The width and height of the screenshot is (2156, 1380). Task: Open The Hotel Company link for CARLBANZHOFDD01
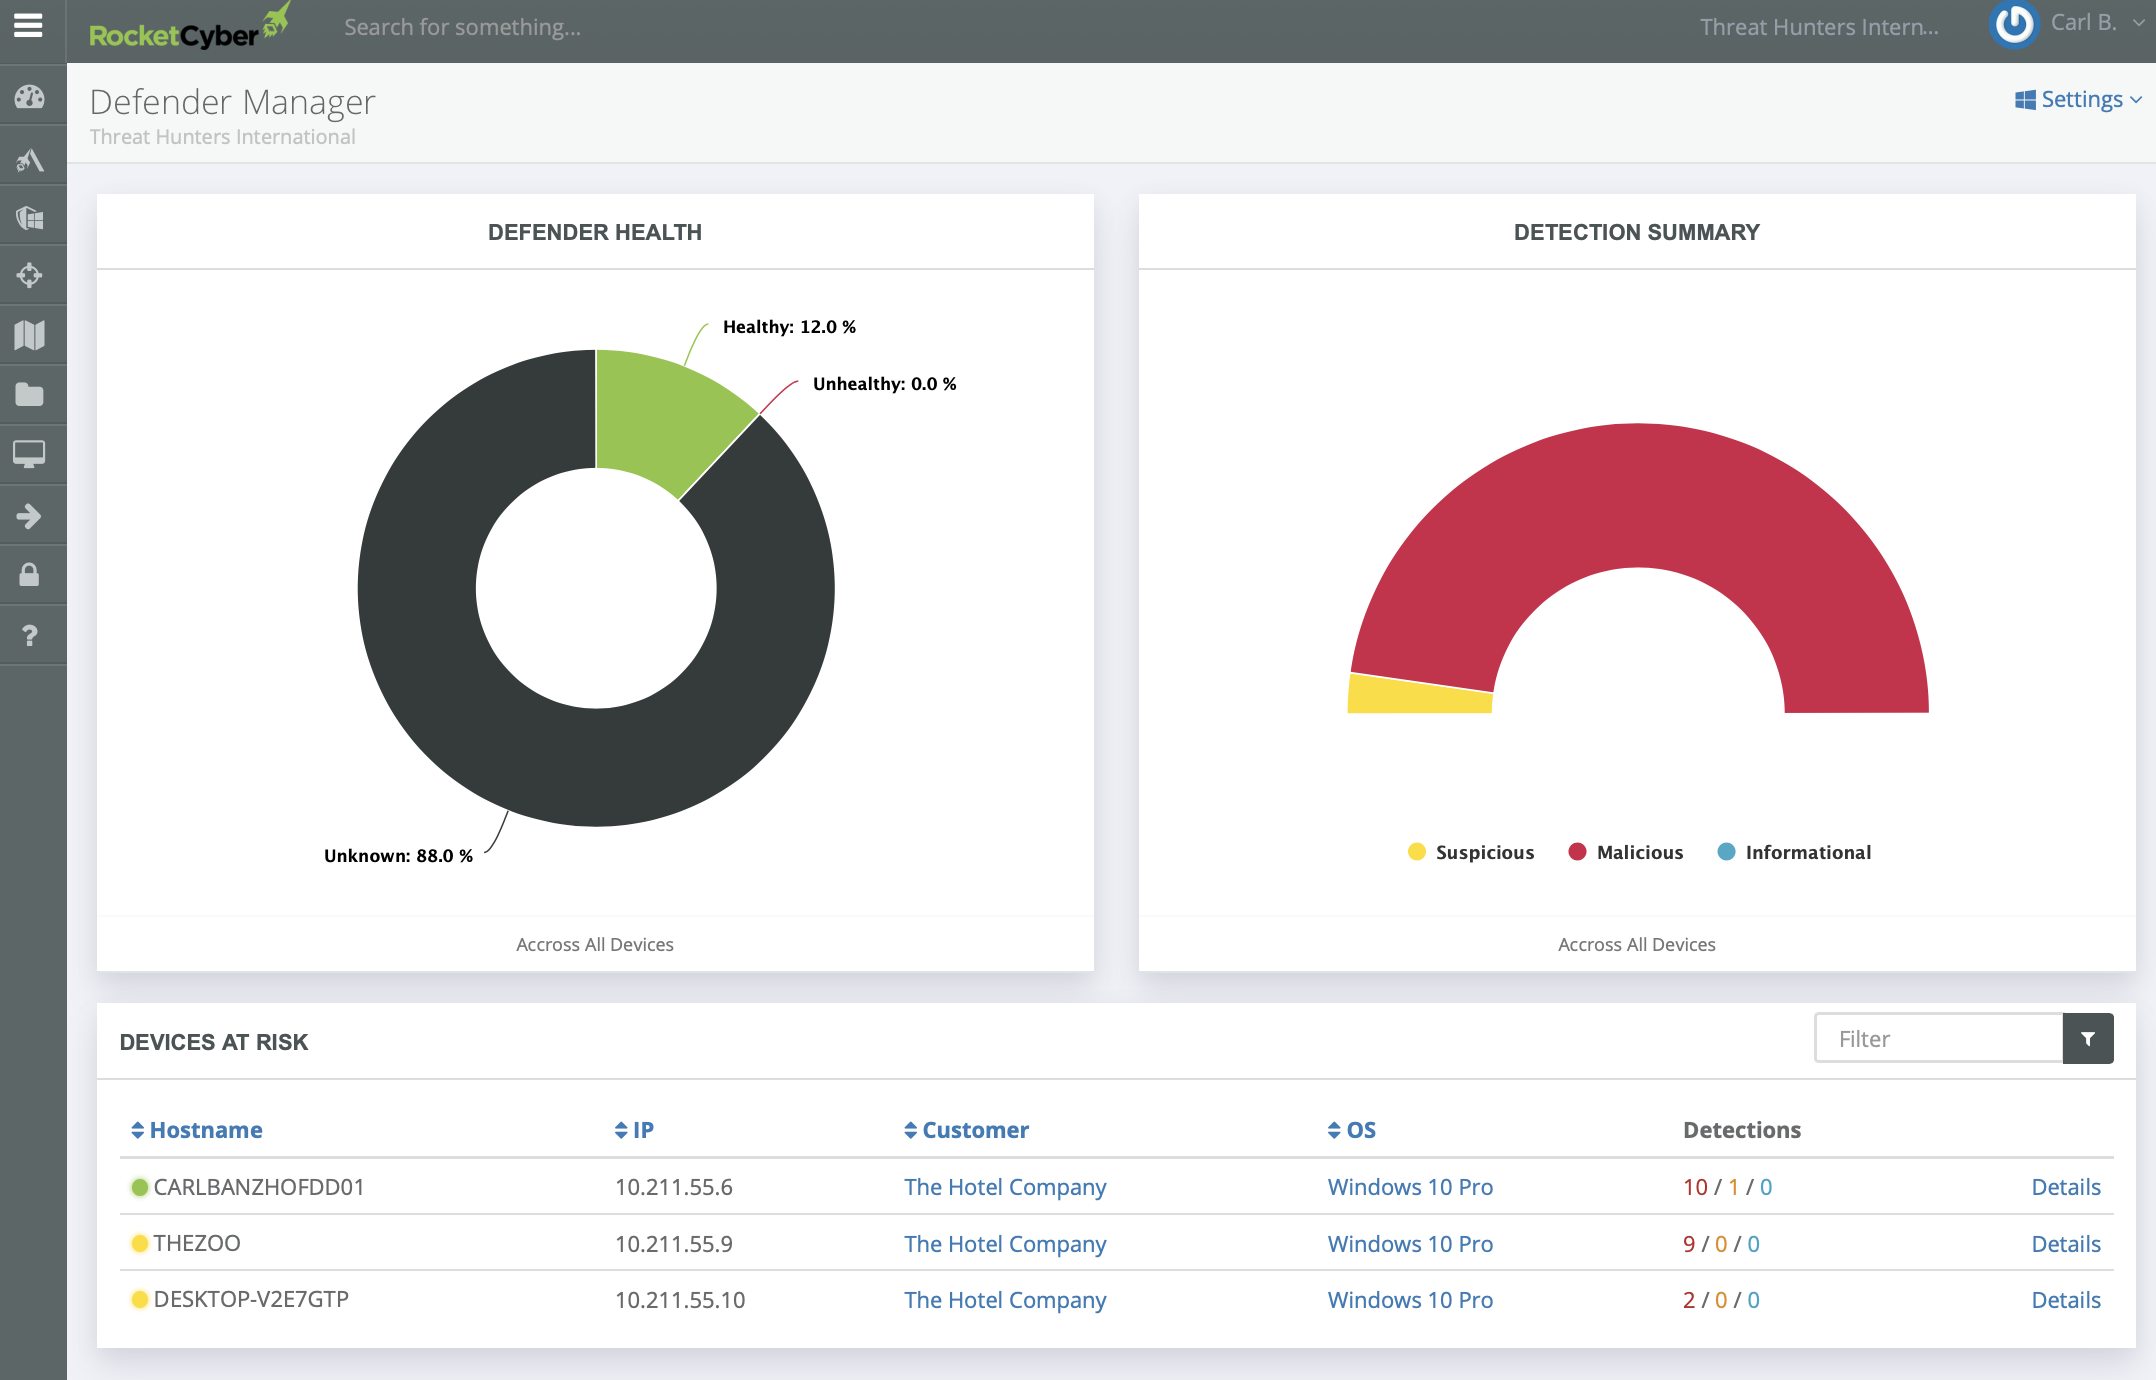pyautogui.click(x=1005, y=1187)
